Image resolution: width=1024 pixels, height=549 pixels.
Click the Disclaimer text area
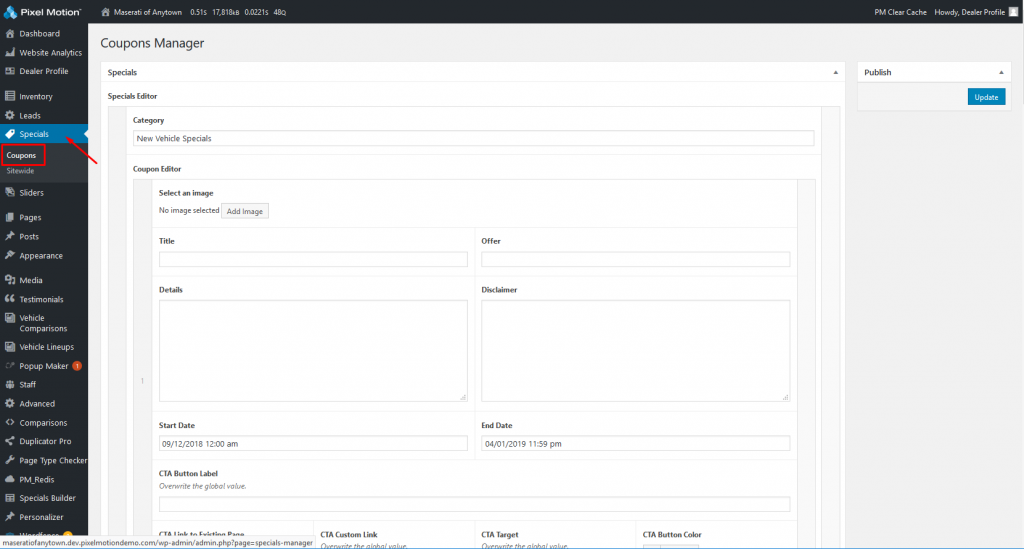coord(635,351)
